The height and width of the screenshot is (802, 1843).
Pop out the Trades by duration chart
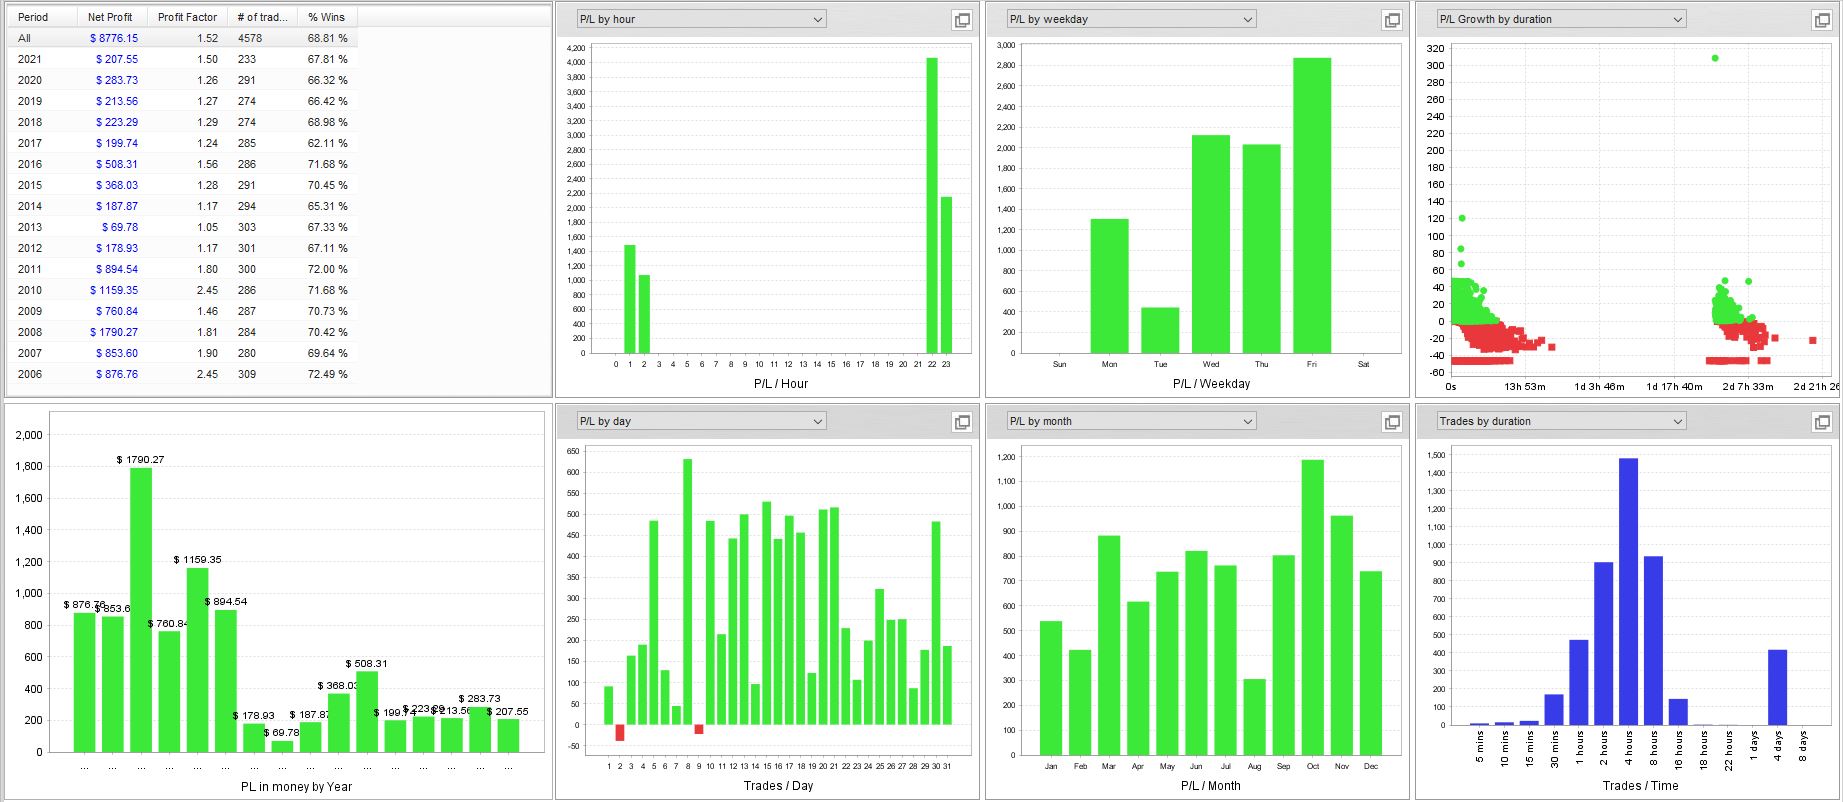(x=1822, y=422)
